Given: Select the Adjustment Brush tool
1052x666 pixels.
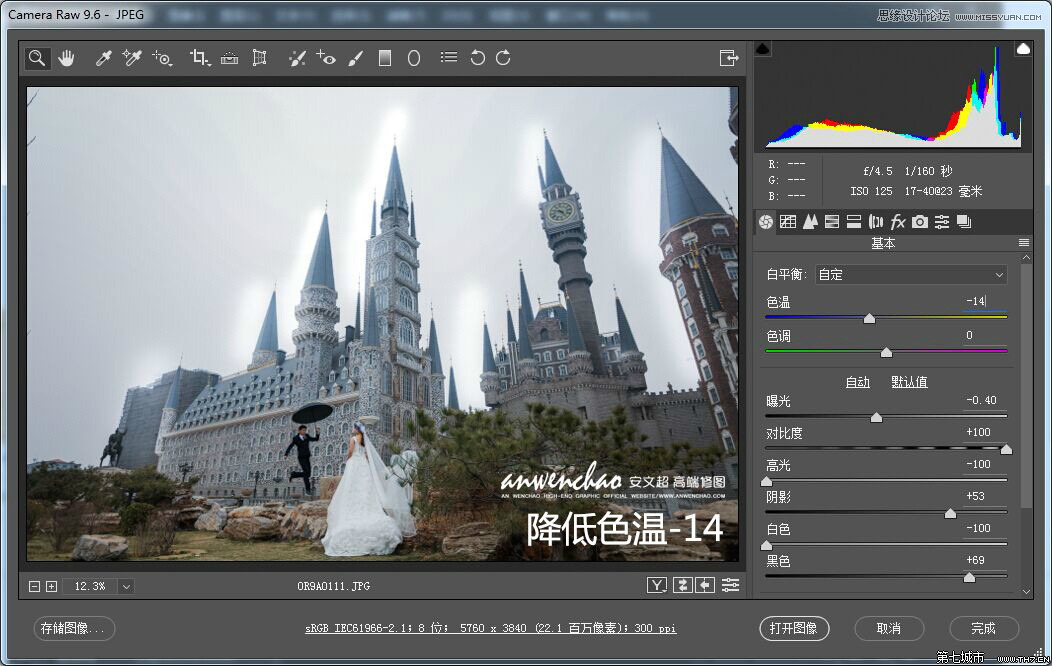Looking at the screenshot, I should point(356,58).
